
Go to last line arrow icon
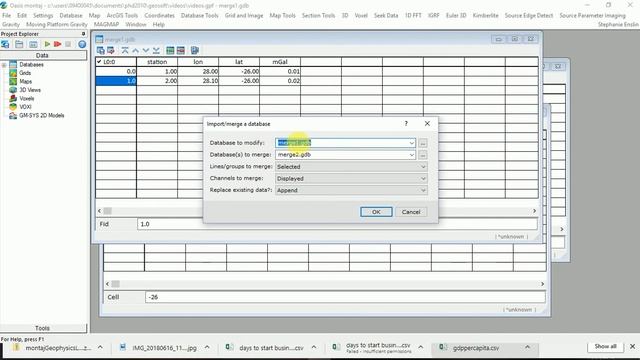tap(156, 50)
